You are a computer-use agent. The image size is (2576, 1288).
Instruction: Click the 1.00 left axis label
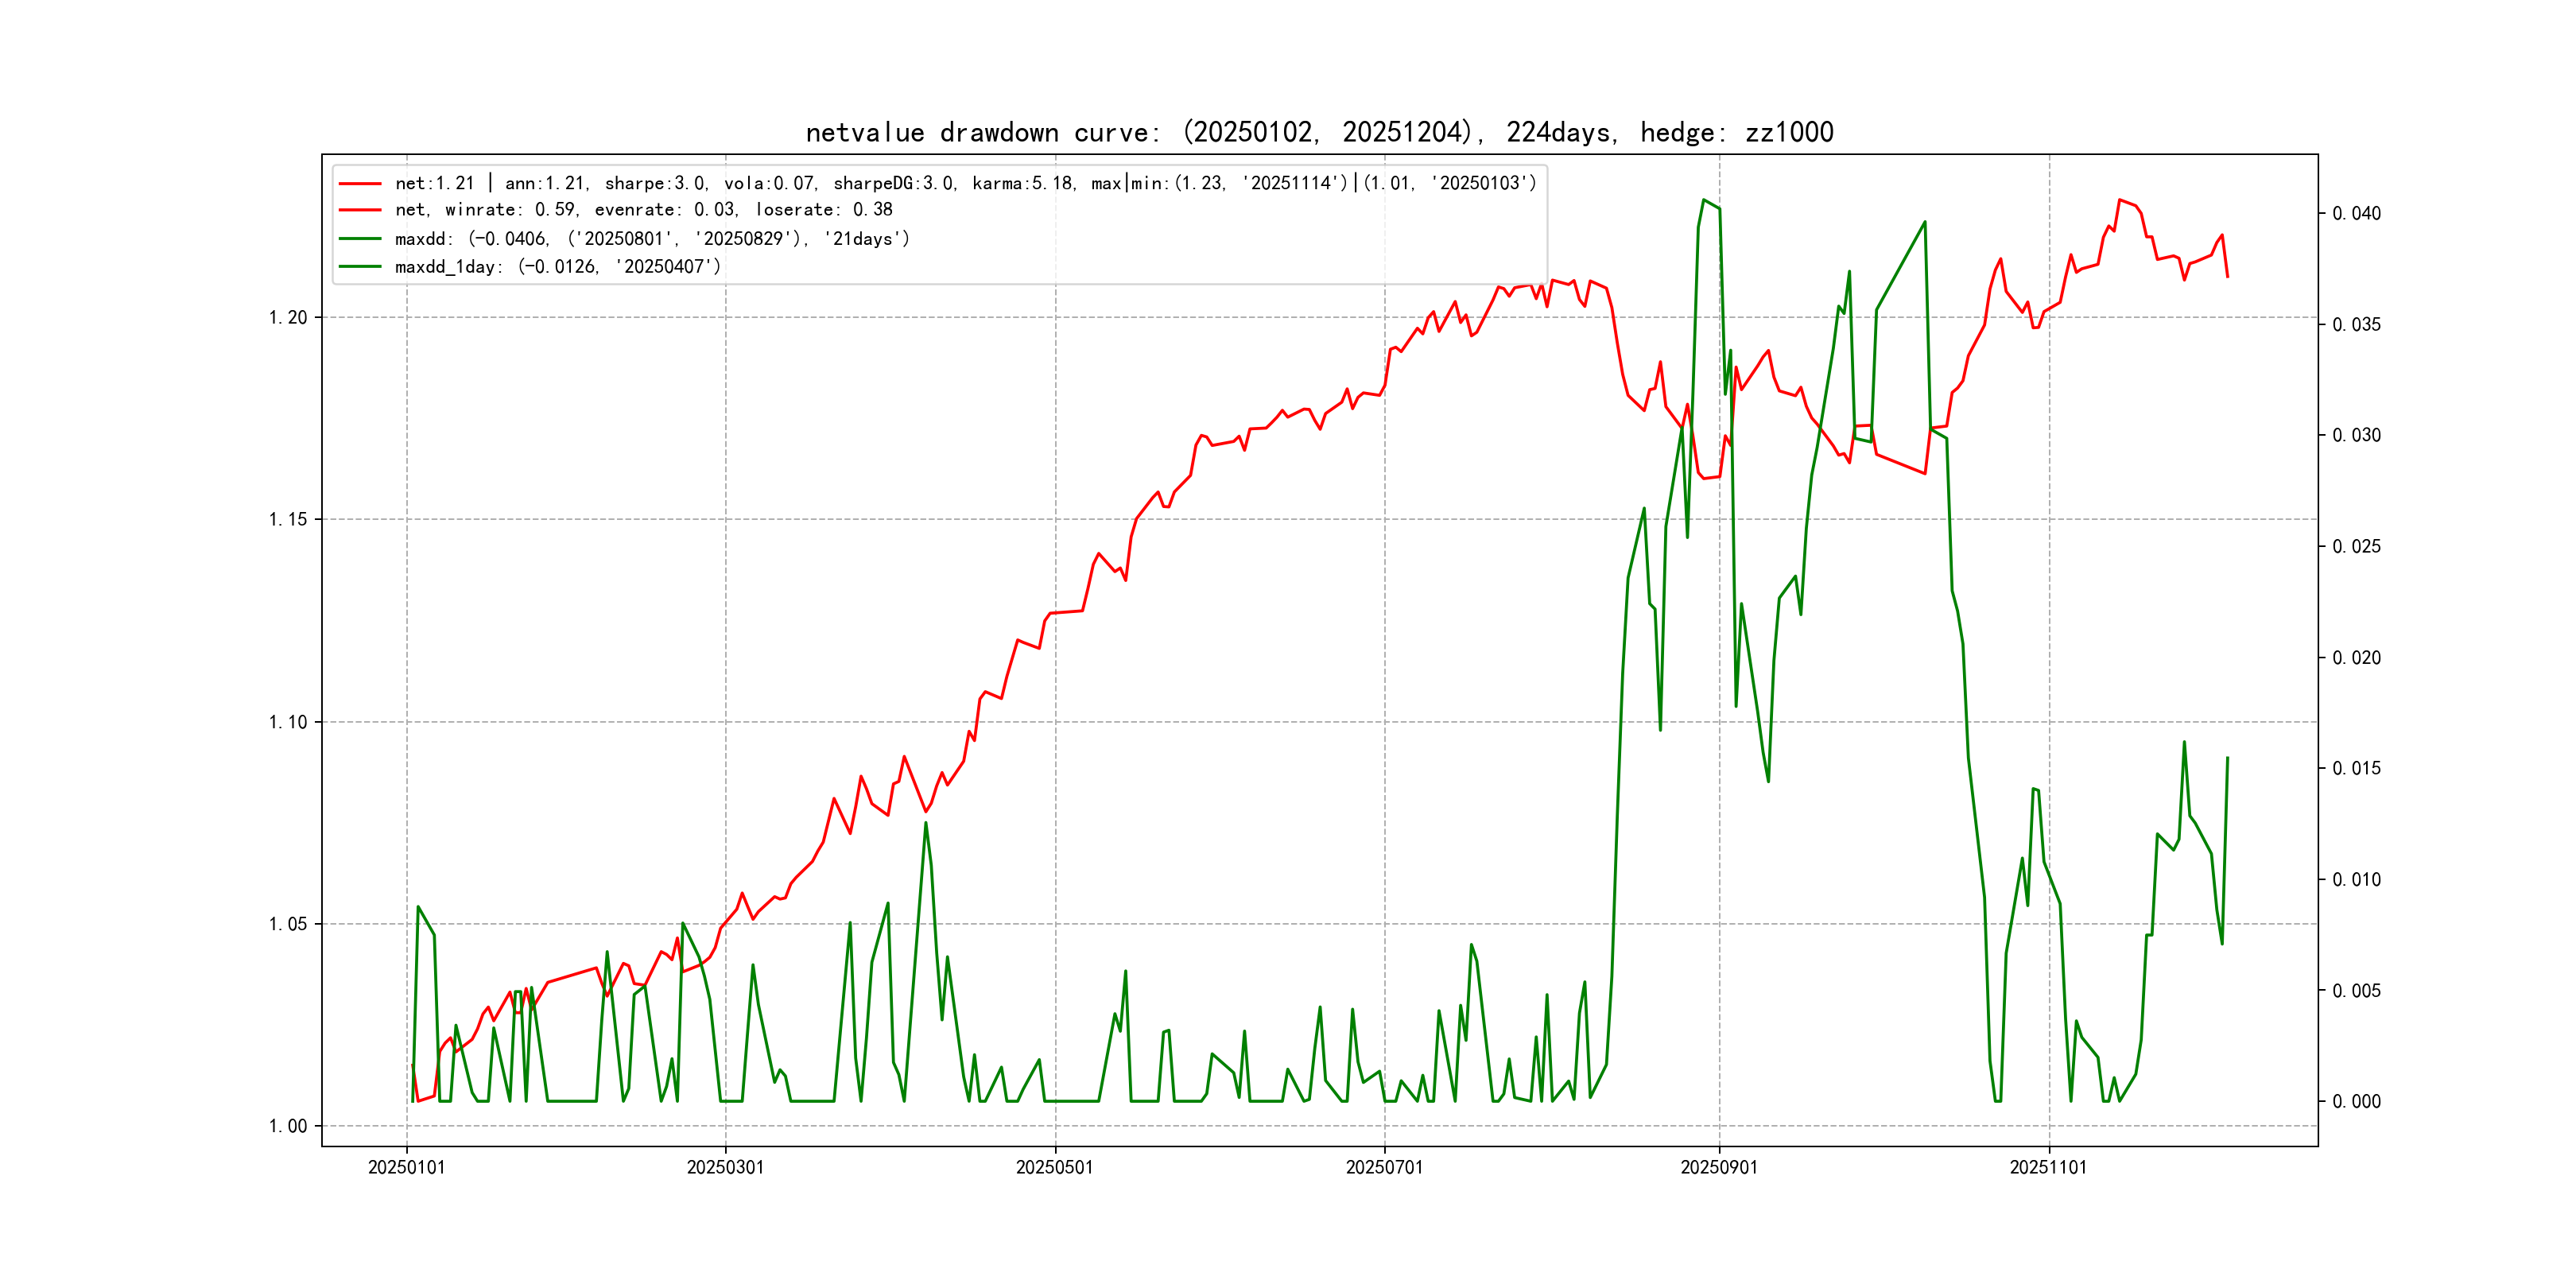[288, 1127]
